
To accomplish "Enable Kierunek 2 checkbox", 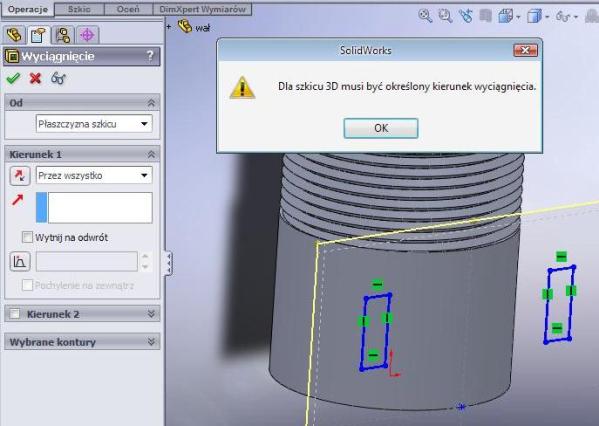I will (x=15, y=314).
